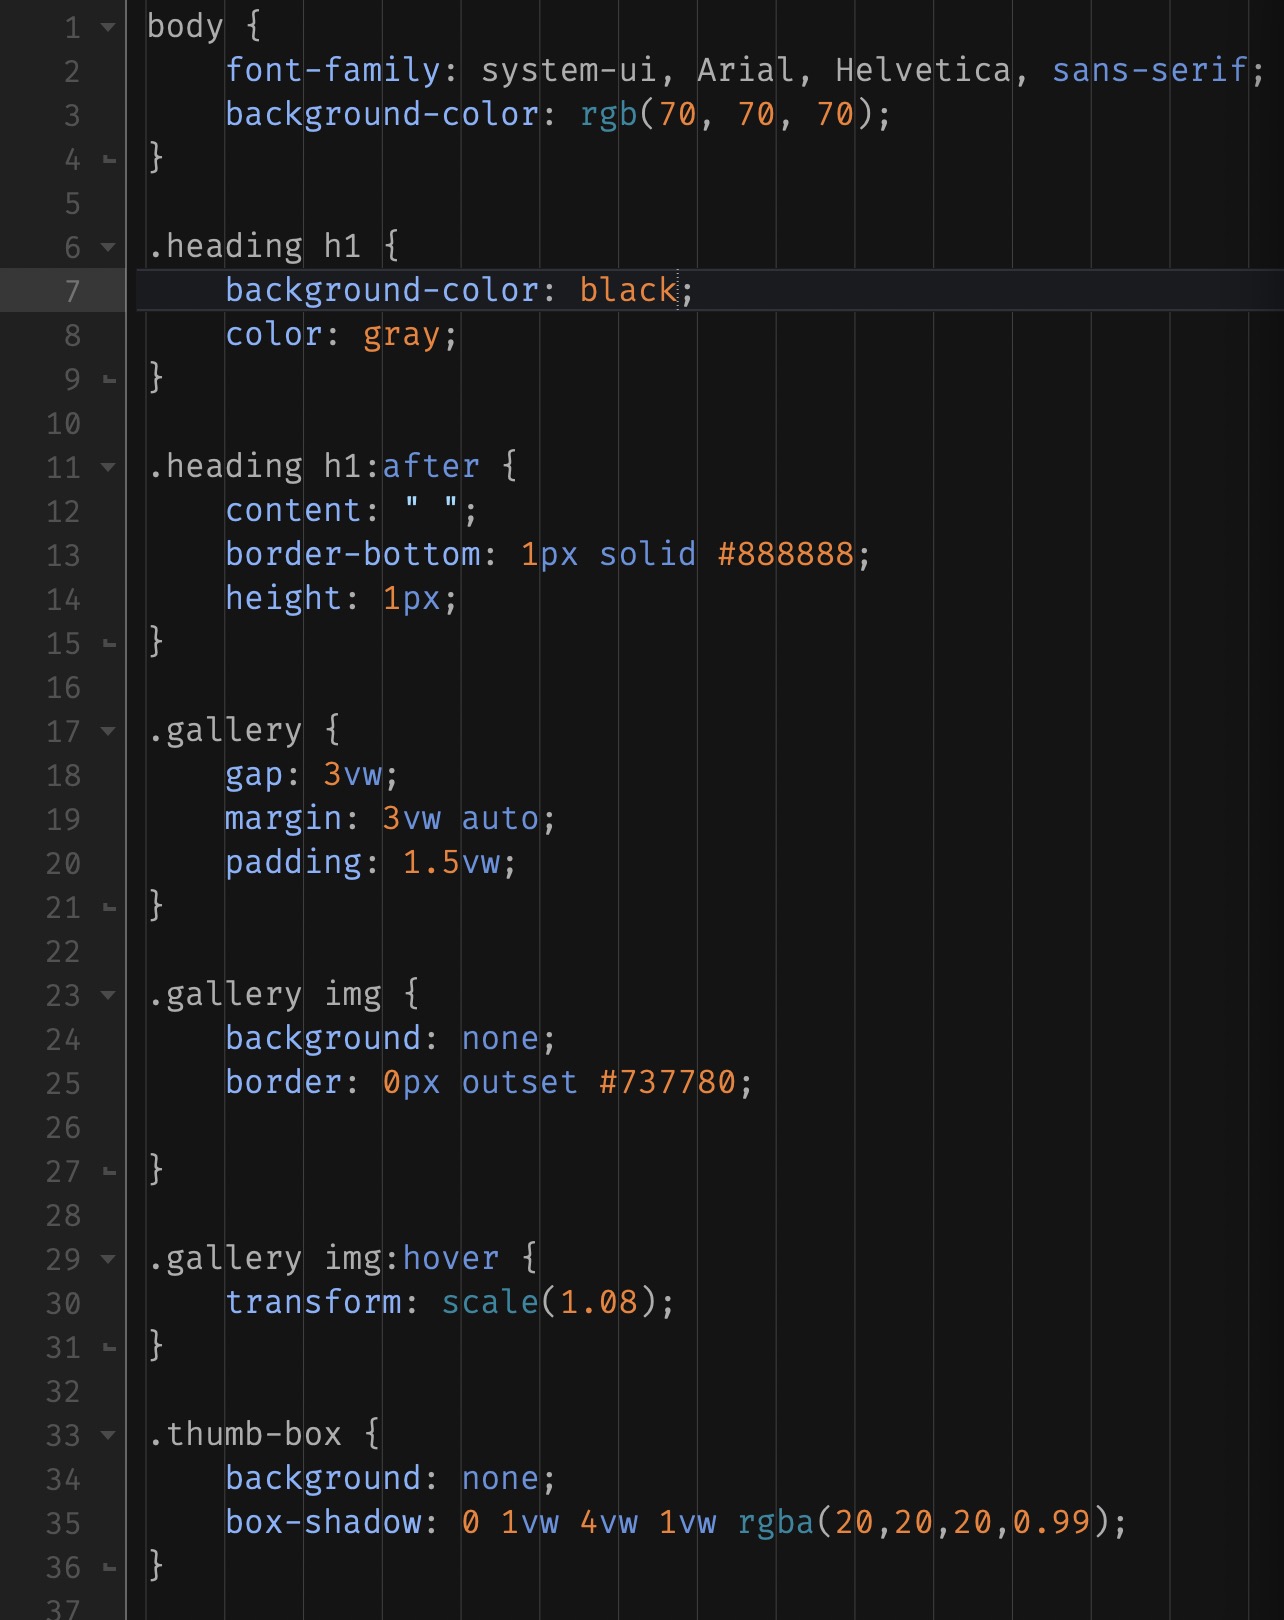
Task: Click the none value on line 34
Action: click(x=501, y=1478)
